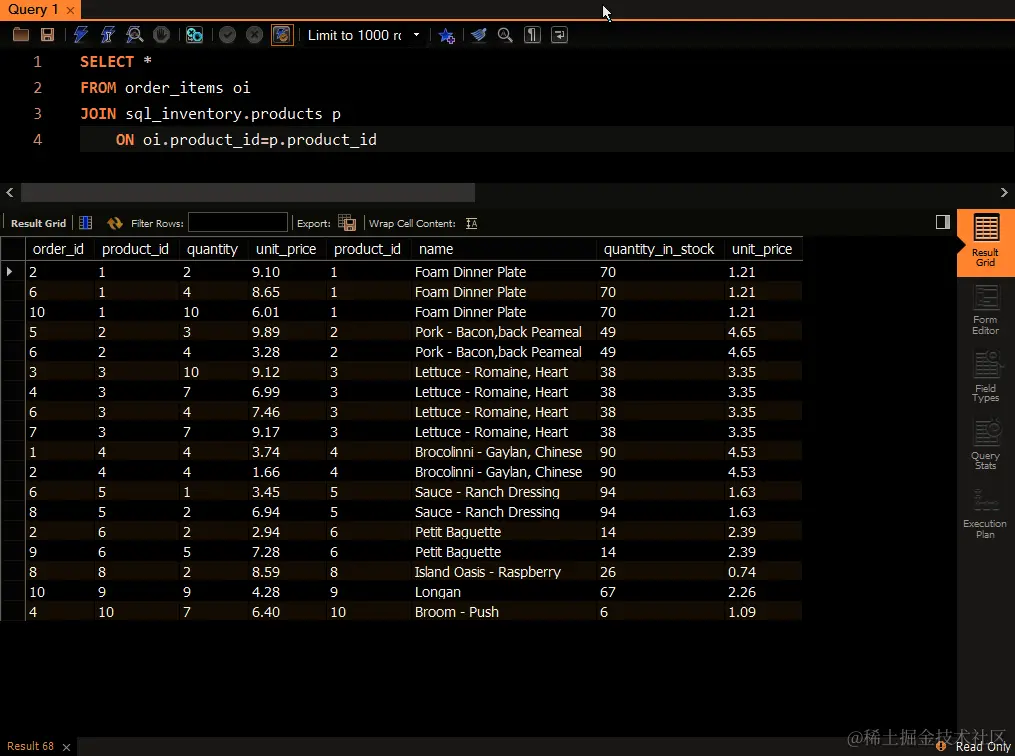Open Query Stats side panel
1015x756 pixels.
985,445
